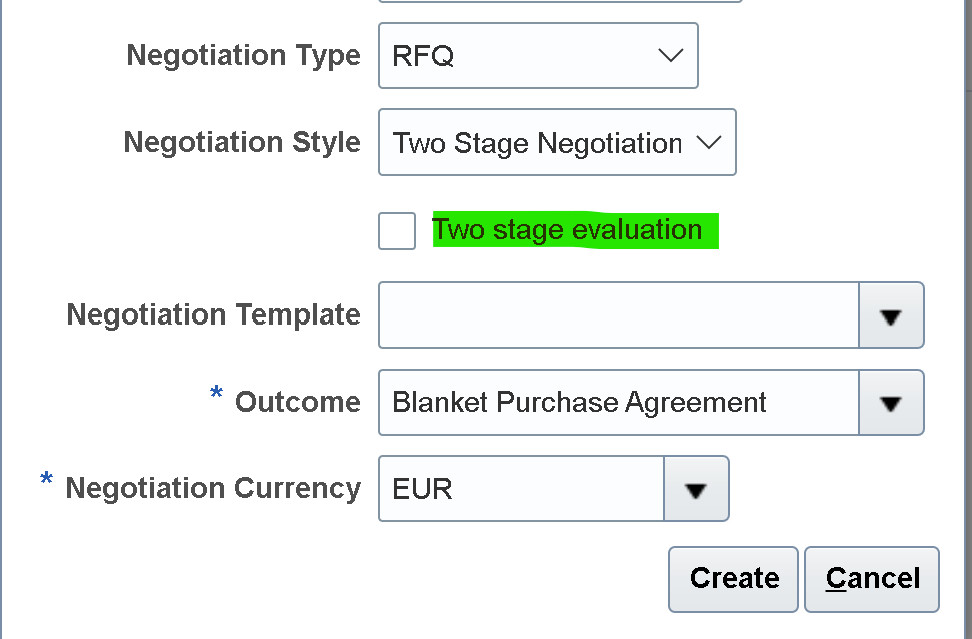Open the Negotiation Type dropdown

[x=670, y=55]
